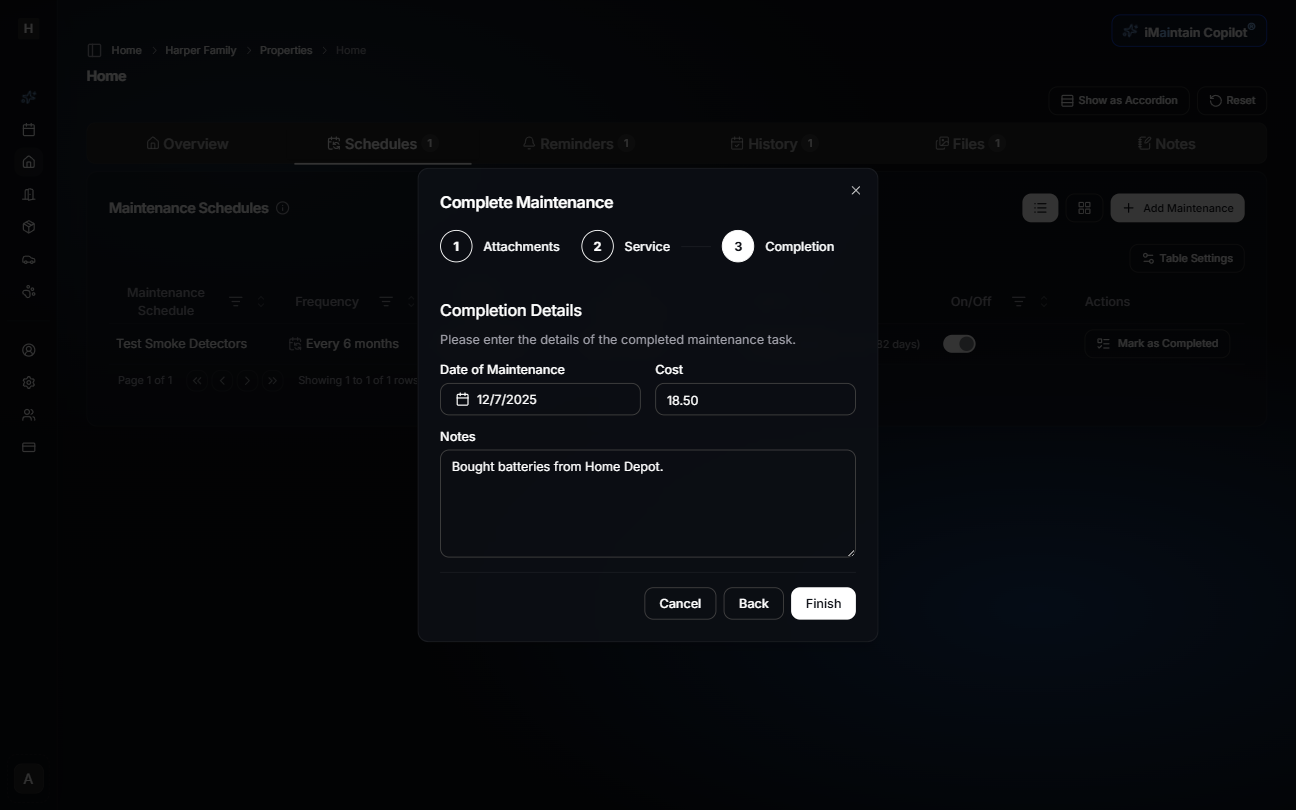Click the pets icon in the sidebar
The image size is (1296, 810).
click(28, 291)
